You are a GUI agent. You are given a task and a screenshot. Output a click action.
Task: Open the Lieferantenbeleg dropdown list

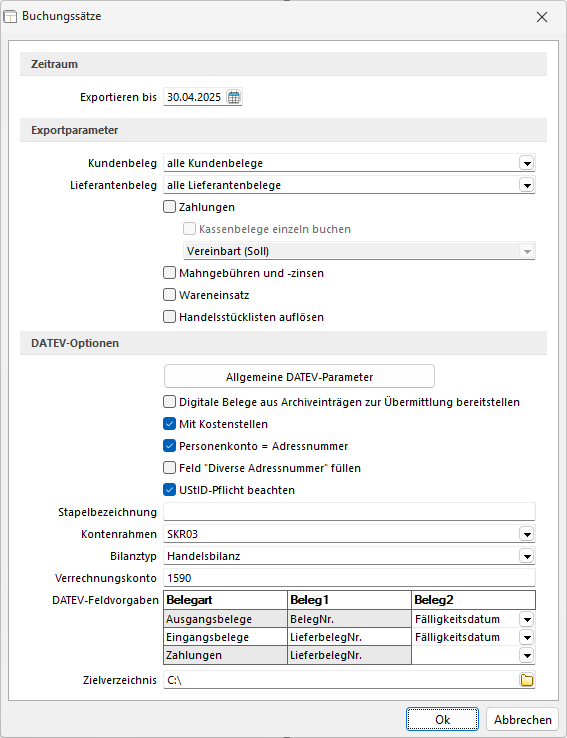[527, 185]
